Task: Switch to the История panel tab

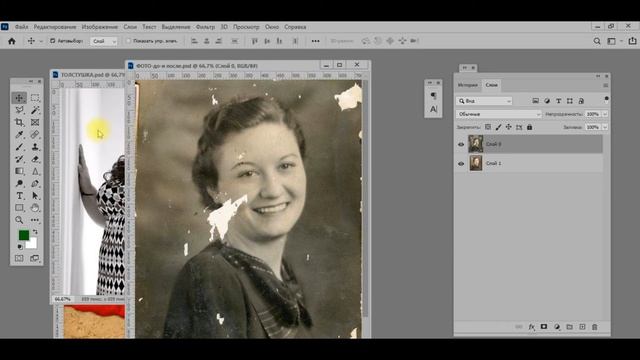Action: click(467, 85)
